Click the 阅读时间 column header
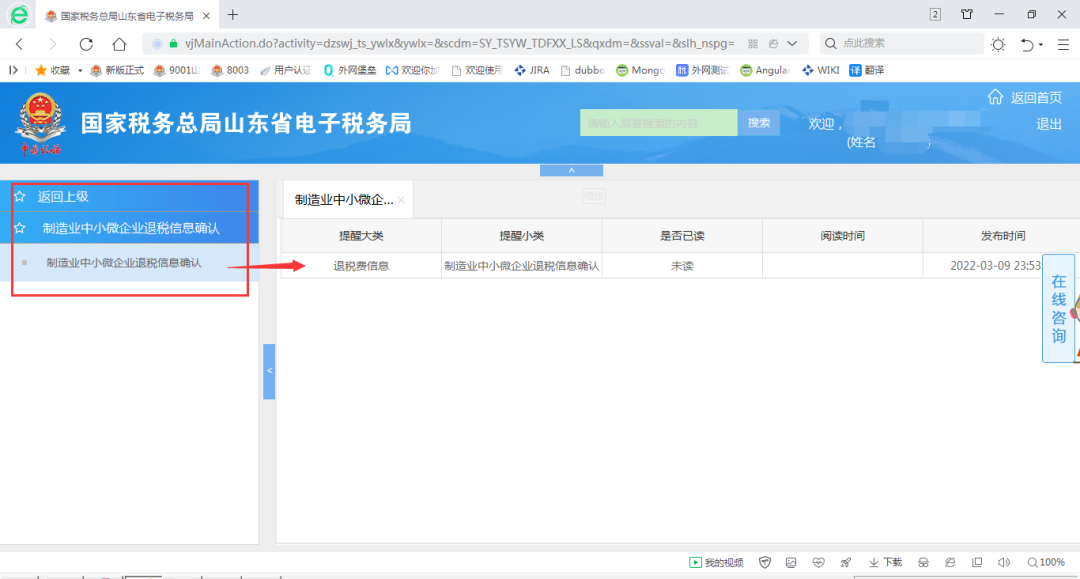The height and width of the screenshot is (579, 1080). pyautogui.click(x=842, y=235)
